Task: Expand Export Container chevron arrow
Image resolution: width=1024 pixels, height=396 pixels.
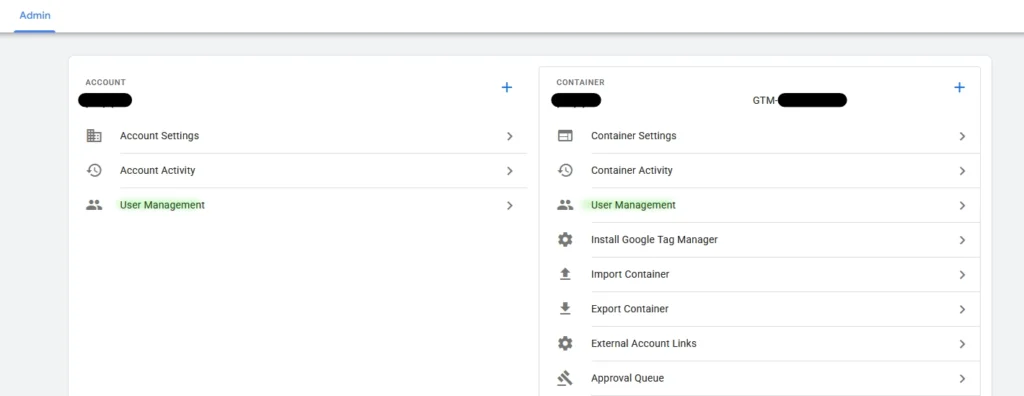Action: tap(962, 310)
